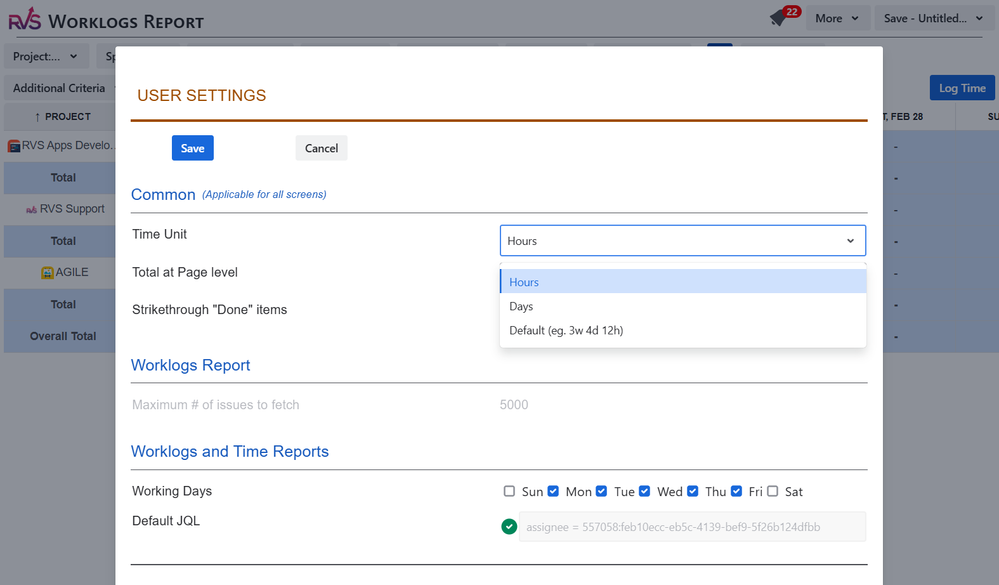Click the green Default JQL valid checkmark
The width and height of the screenshot is (999, 585).
[508, 526]
